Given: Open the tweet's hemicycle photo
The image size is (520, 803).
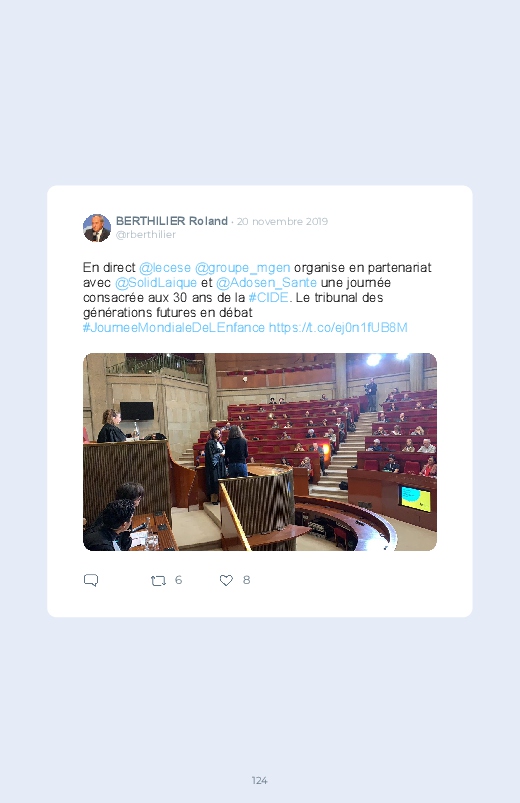Looking at the screenshot, I should pyautogui.click(x=260, y=452).
